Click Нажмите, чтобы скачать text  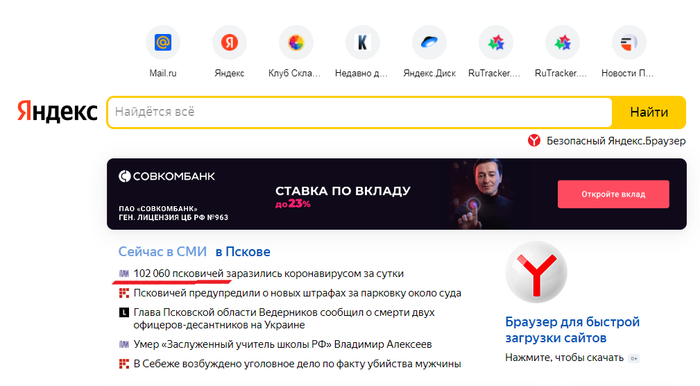(x=564, y=358)
